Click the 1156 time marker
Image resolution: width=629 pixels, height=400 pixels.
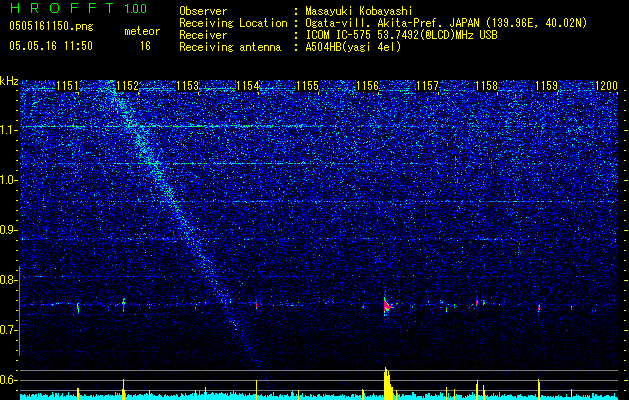pyautogui.click(x=367, y=86)
